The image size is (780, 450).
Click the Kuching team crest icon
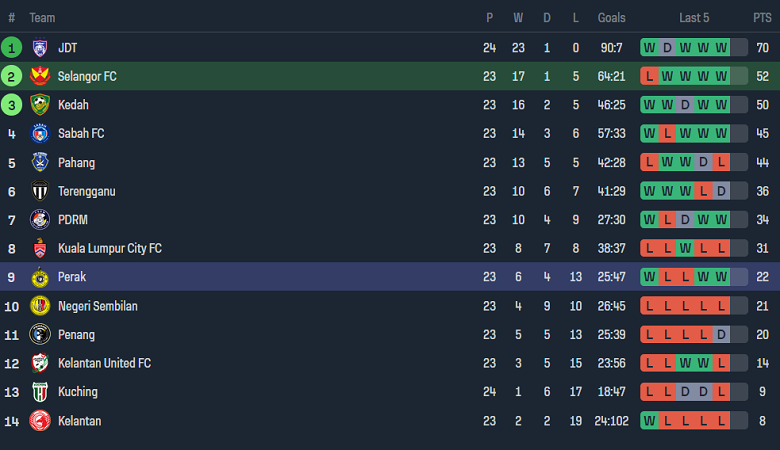pyautogui.click(x=40, y=392)
